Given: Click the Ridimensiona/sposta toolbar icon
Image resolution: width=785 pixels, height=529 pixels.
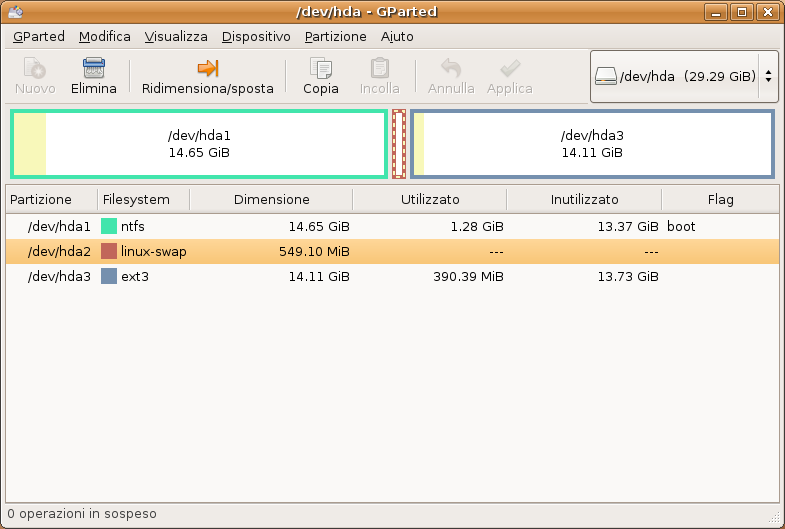Looking at the screenshot, I should [x=207, y=68].
